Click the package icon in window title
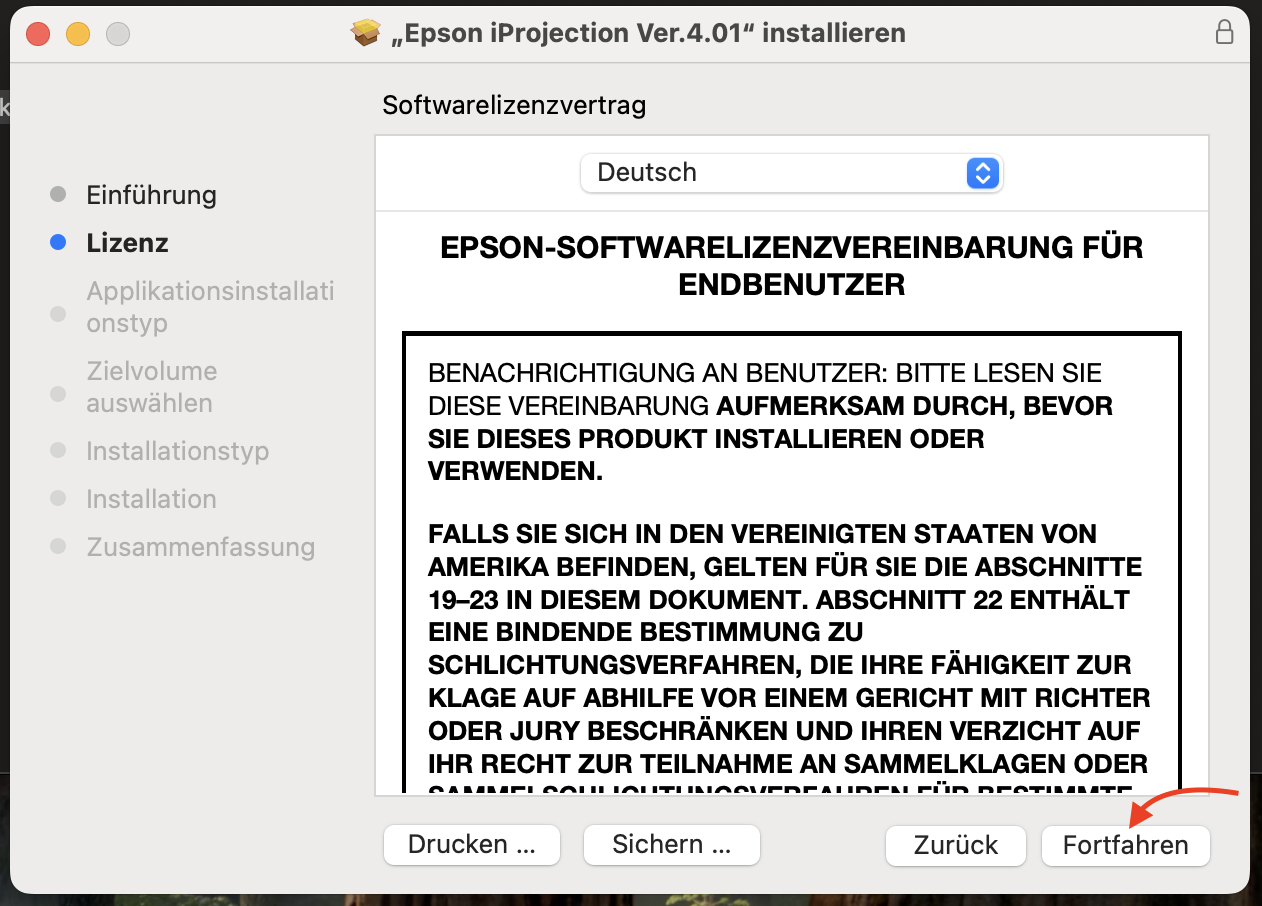The image size is (1262, 906). 366,33
